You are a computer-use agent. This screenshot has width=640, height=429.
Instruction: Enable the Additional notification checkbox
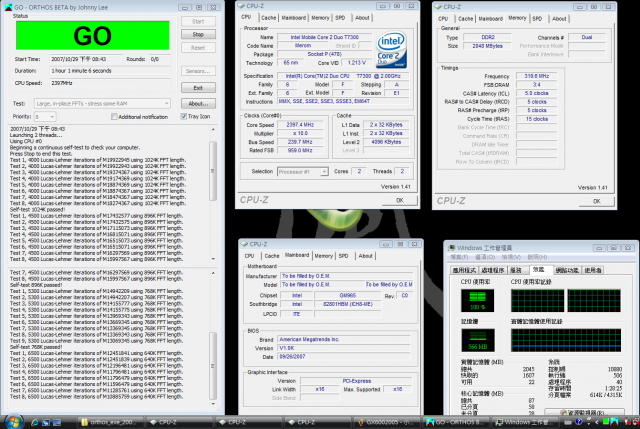pyautogui.click(x=114, y=117)
